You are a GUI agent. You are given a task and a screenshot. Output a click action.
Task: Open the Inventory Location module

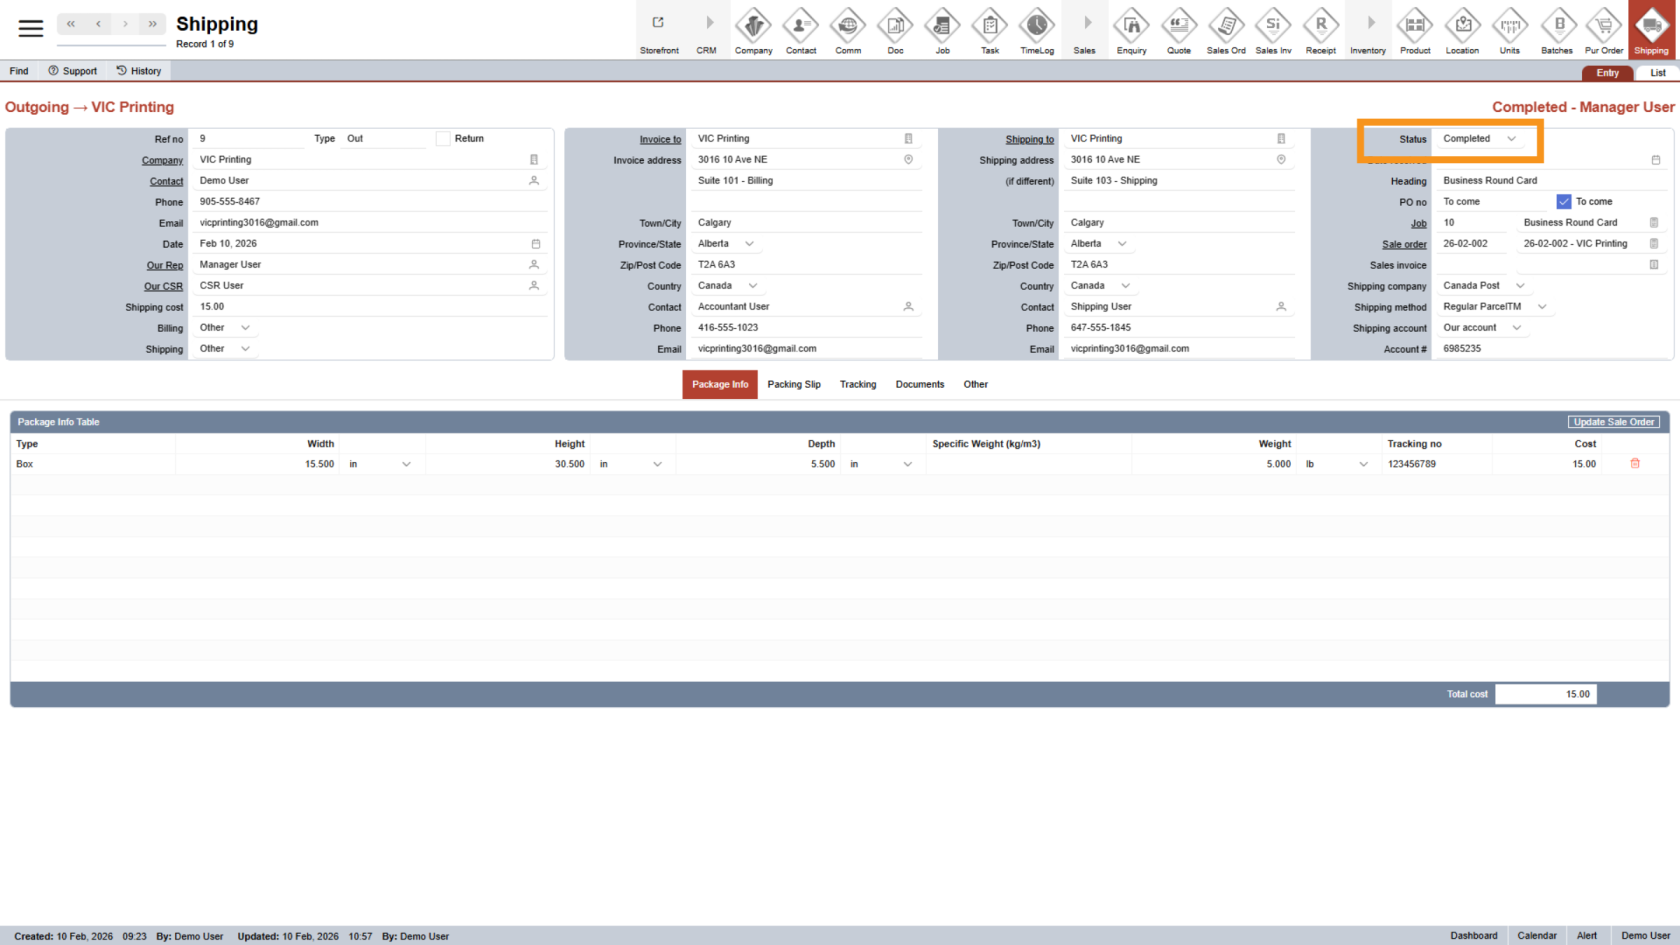click(x=1462, y=30)
